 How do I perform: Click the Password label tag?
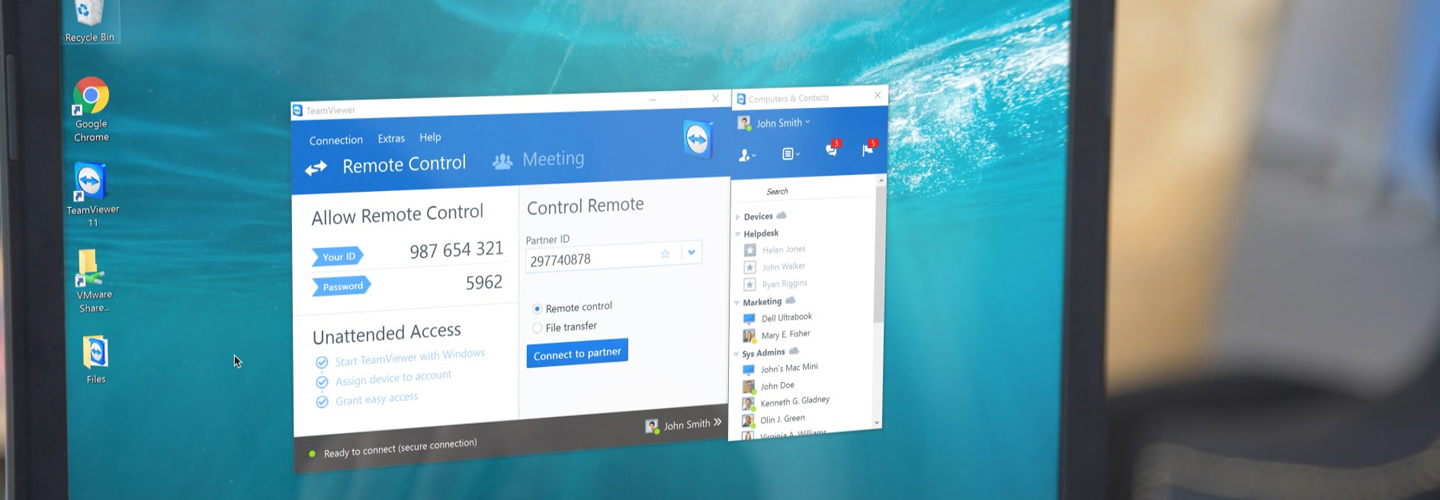pyautogui.click(x=342, y=286)
